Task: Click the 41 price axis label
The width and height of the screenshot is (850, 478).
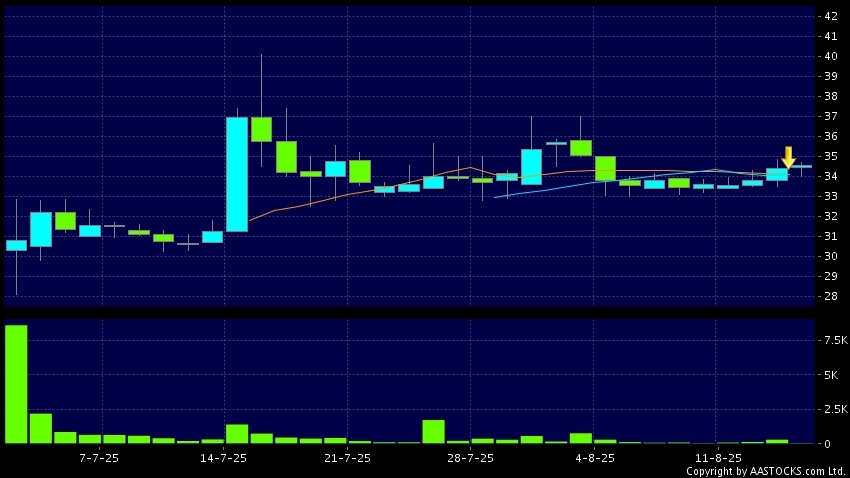Action: click(x=831, y=36)
